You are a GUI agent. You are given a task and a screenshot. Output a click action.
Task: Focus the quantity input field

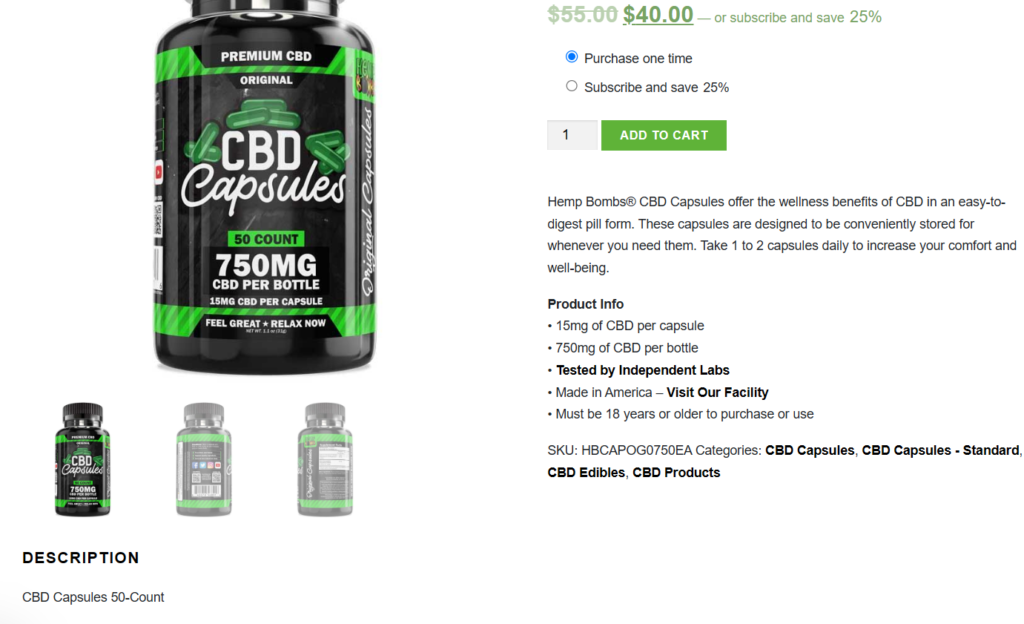tap(572, 135)
